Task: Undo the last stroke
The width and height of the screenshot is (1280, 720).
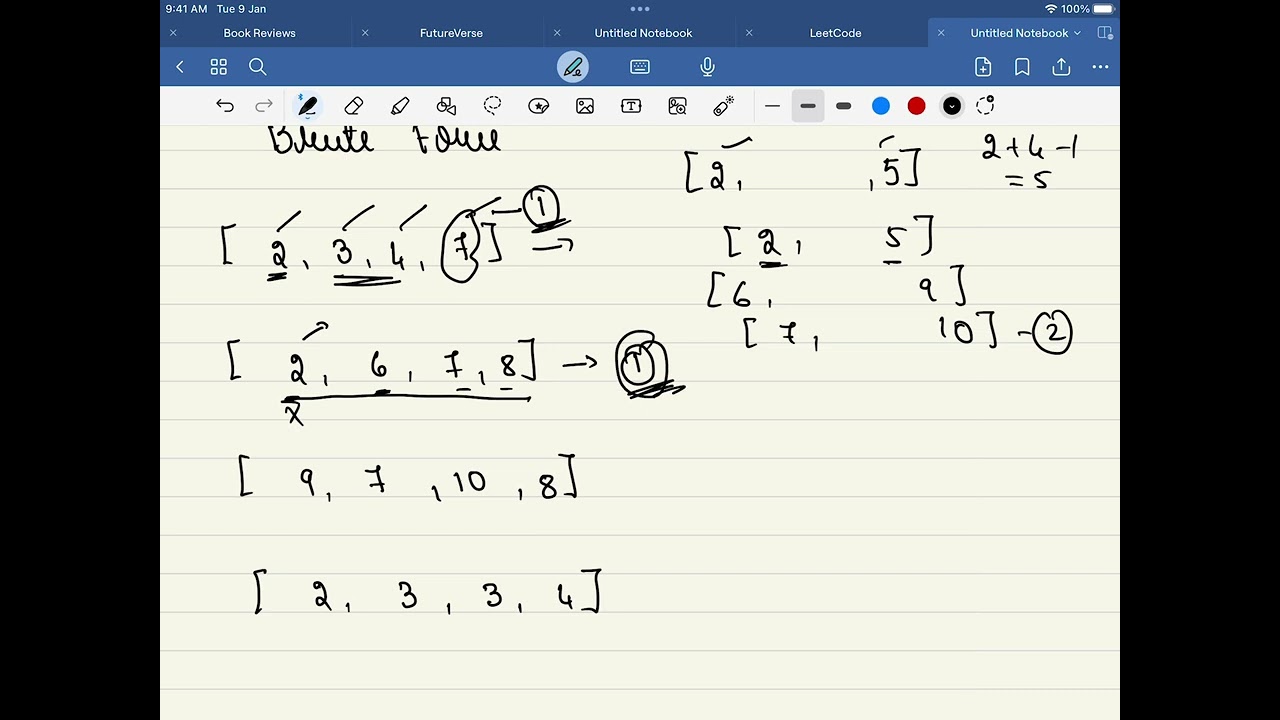Action: 225,106
